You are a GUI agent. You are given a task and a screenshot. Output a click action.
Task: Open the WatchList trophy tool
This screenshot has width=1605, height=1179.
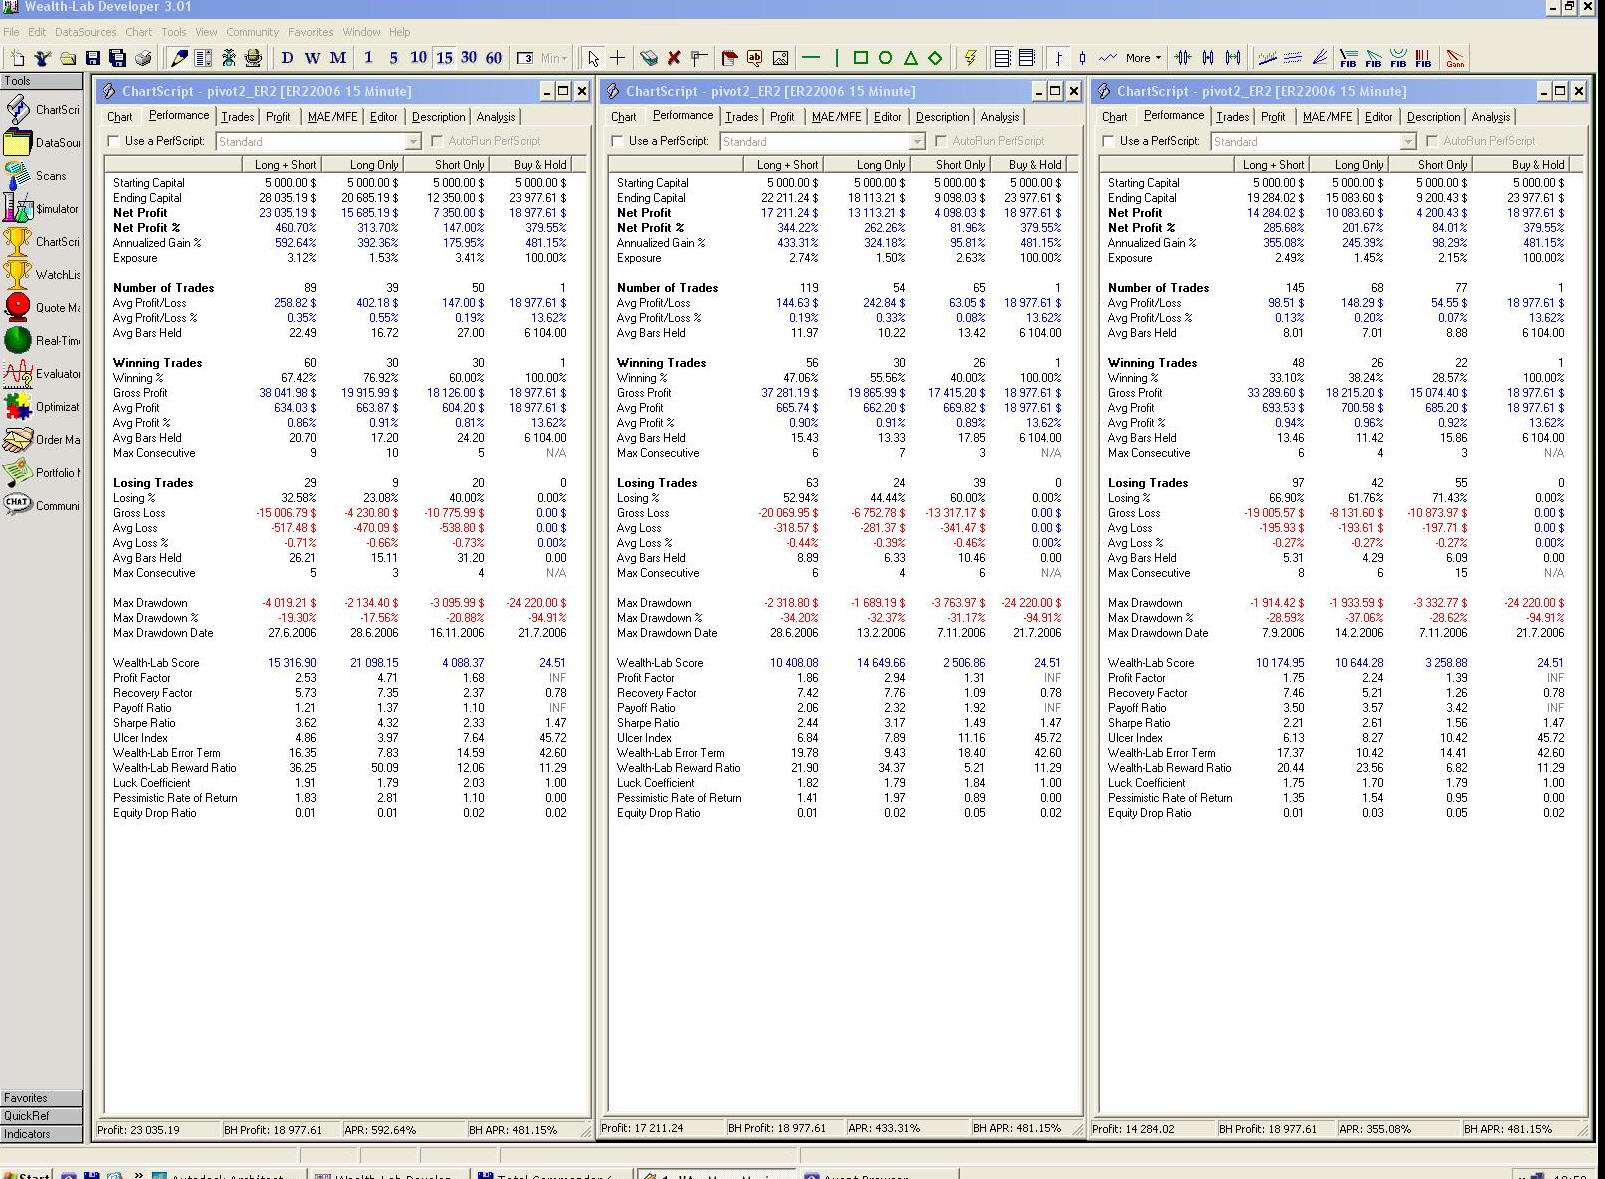tap(41, 274)
